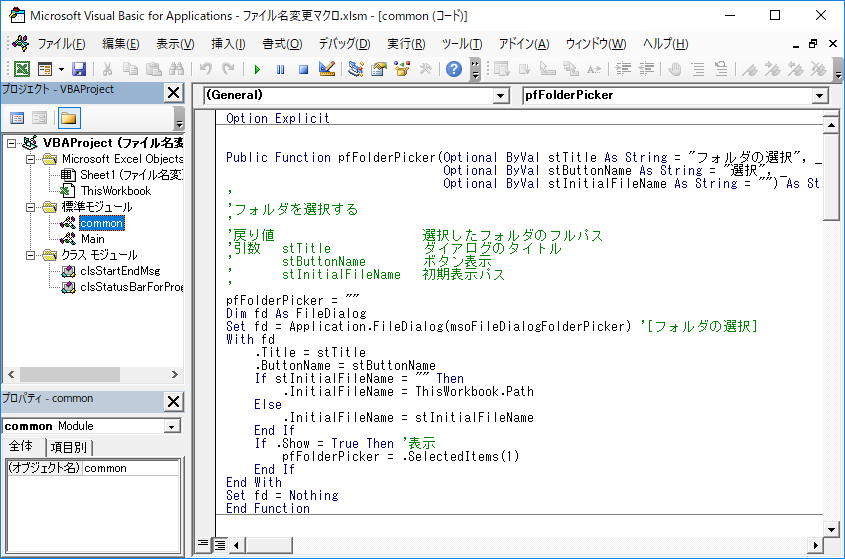The width and height of the screenshot is (845, 559).
Task: Click View Code icon in Project panel
Action: coord(17,118)
